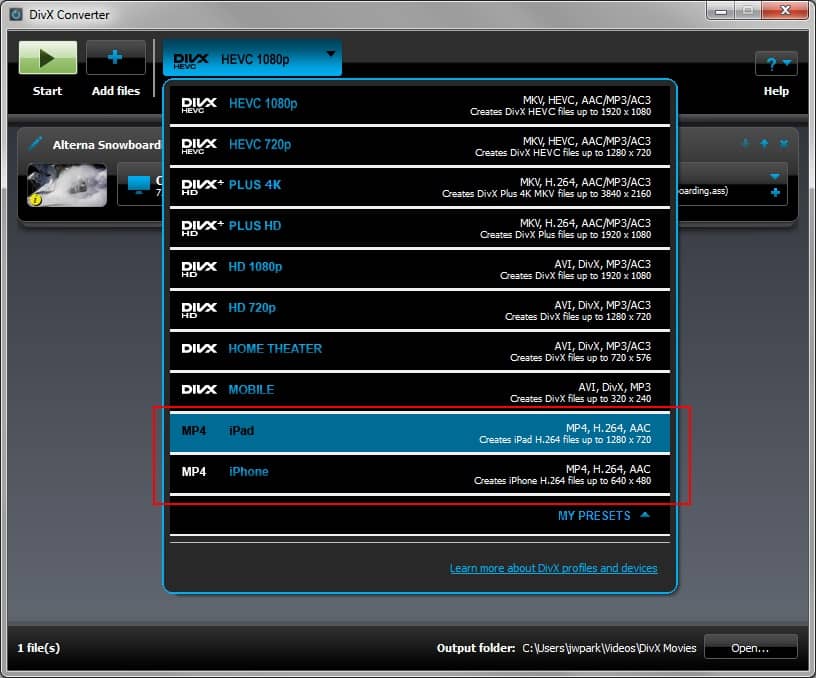Click the pencil rename icon beside Alterna Snowboard
The width and height of the screenshot is (816, 678).
point(35,143)
